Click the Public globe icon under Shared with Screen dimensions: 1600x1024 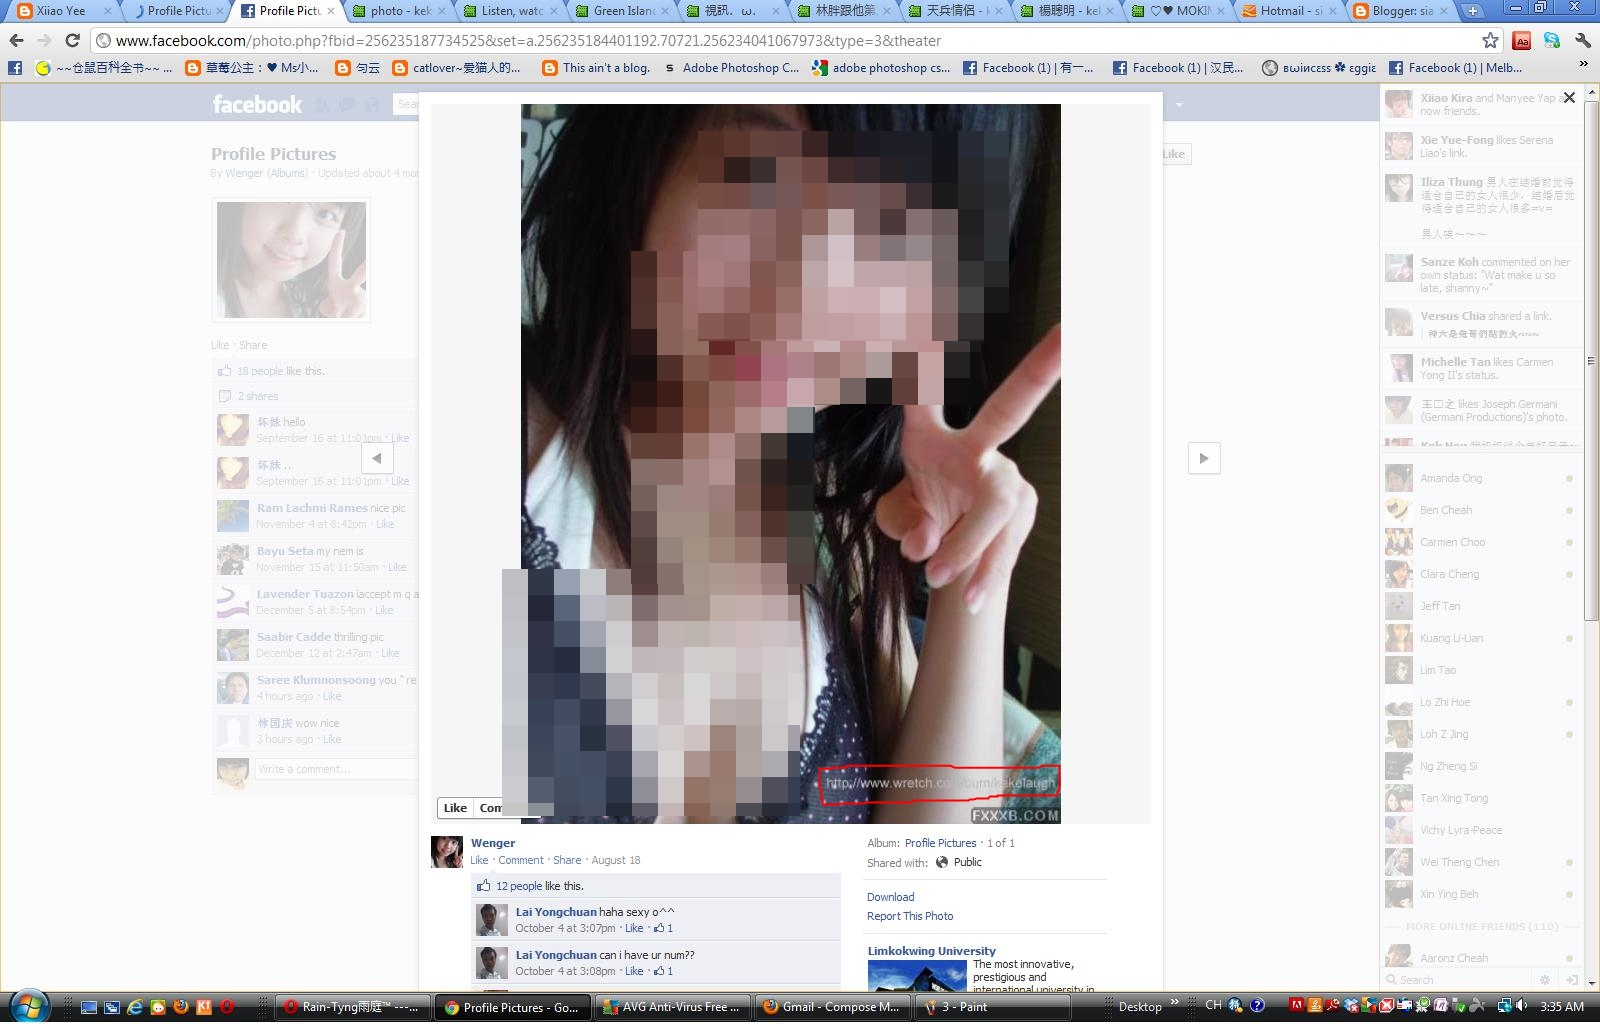942,862
